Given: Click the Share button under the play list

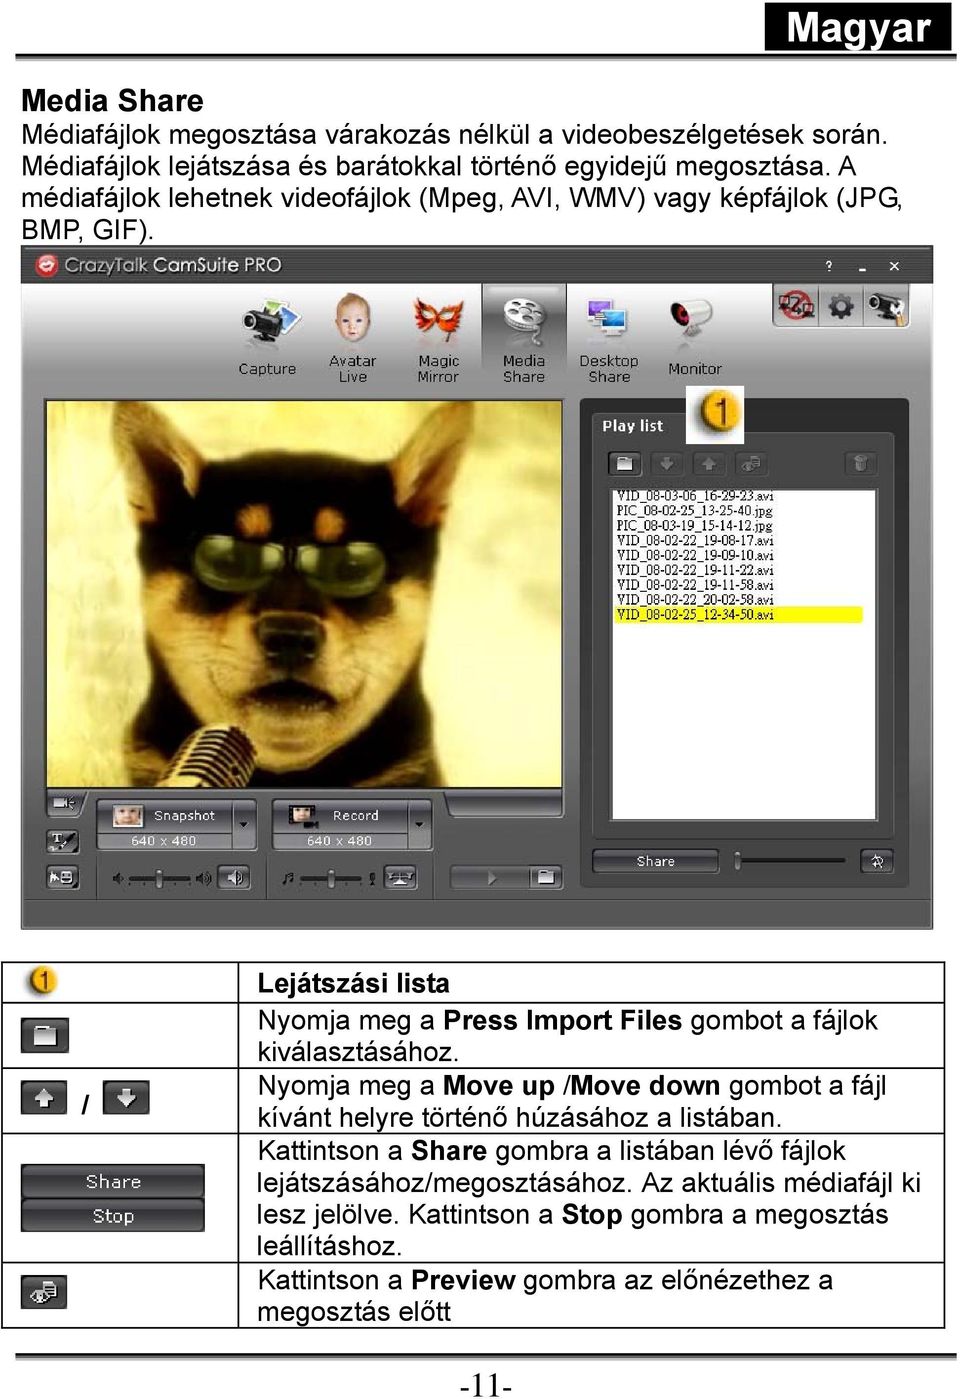Looking at the screenshot, I should (x=656, y=861).
